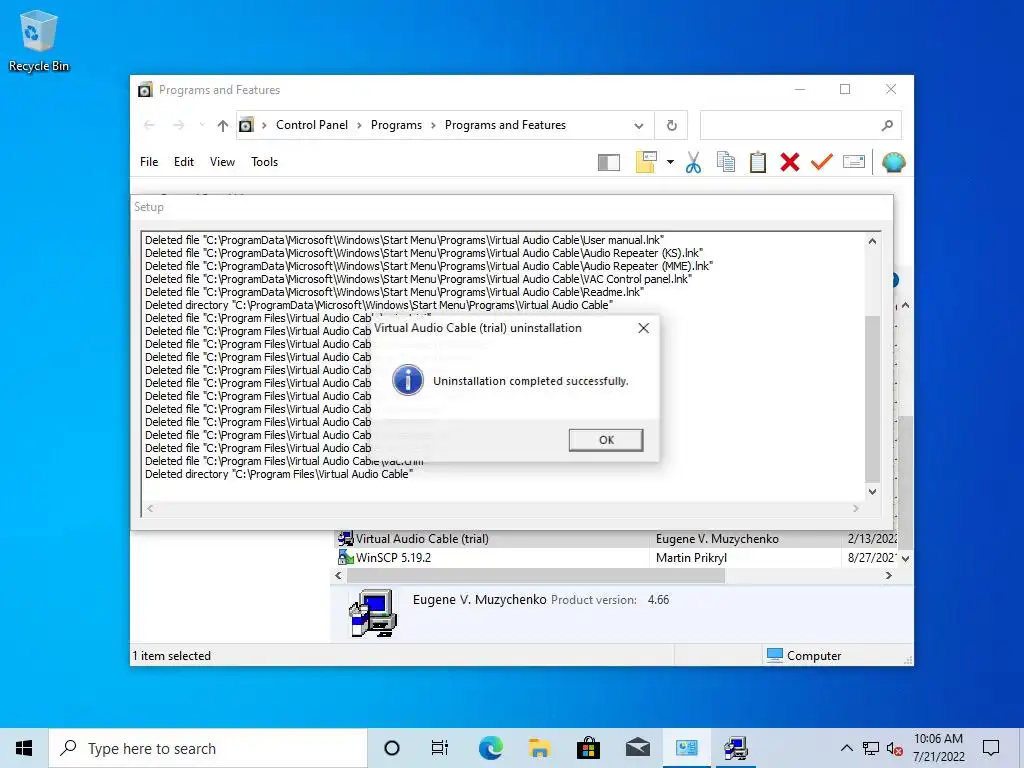Open the notification center
Viewport: 1024px width, 768px height.
(x=991, y=748)
